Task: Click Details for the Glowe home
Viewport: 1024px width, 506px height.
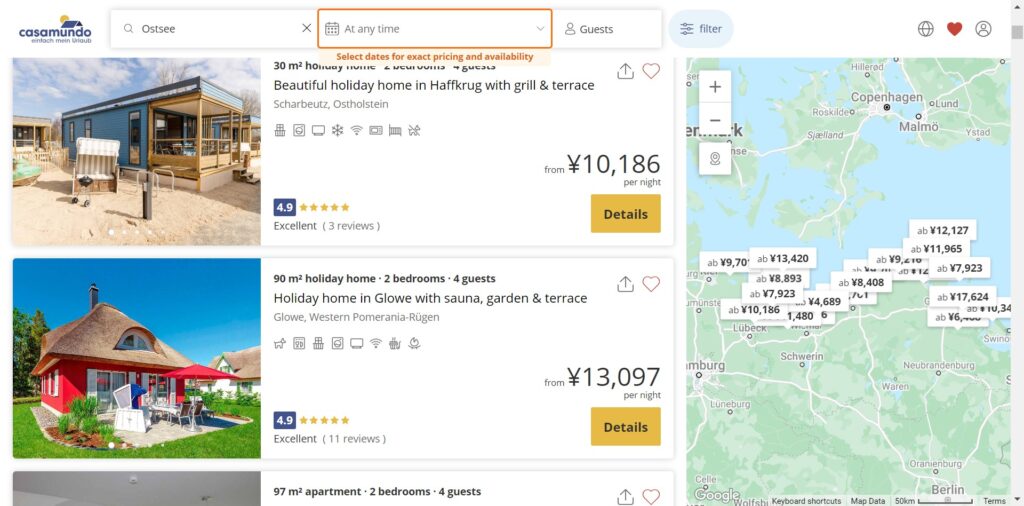Action: coord(625,427)
